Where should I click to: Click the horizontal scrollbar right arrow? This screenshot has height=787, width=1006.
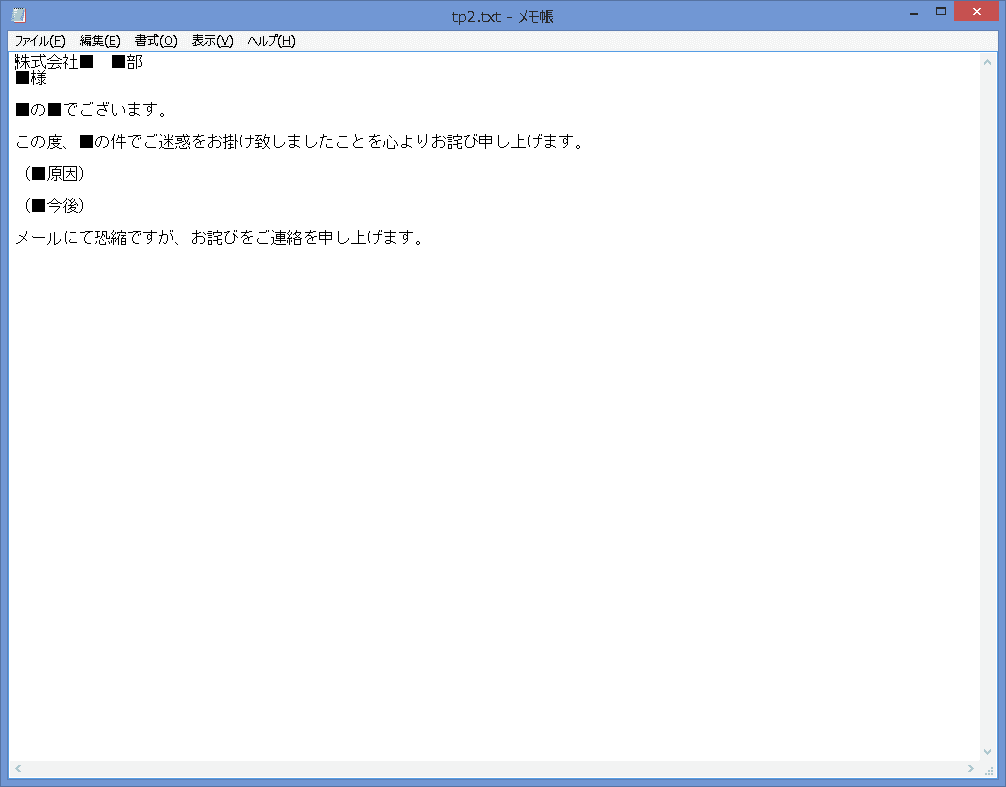[x=971, y=768]
